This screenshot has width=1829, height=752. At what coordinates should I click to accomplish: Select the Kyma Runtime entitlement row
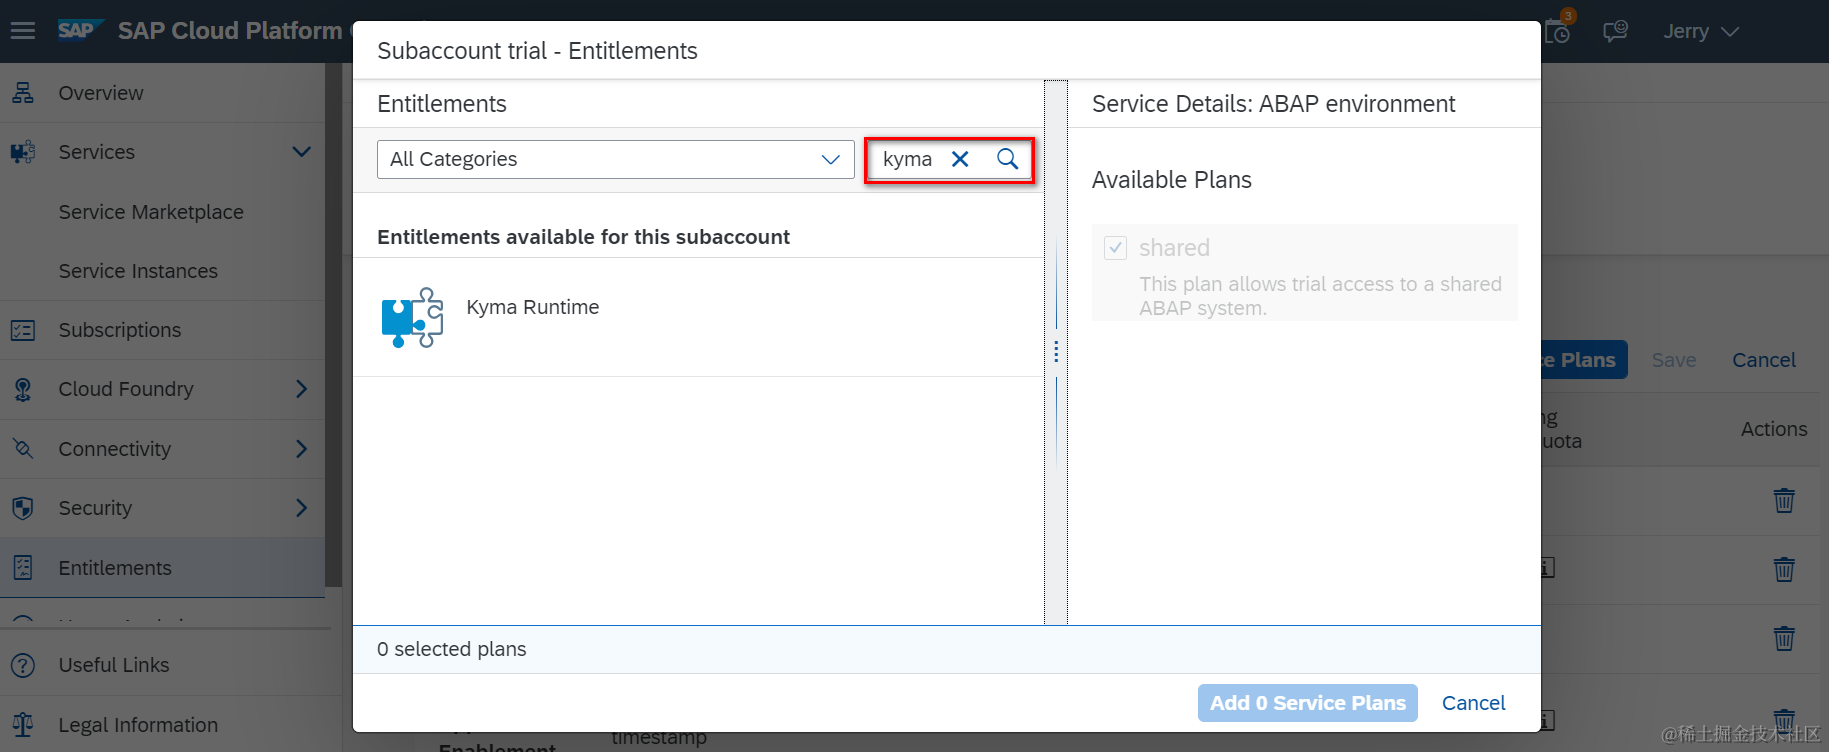[698, 317]
